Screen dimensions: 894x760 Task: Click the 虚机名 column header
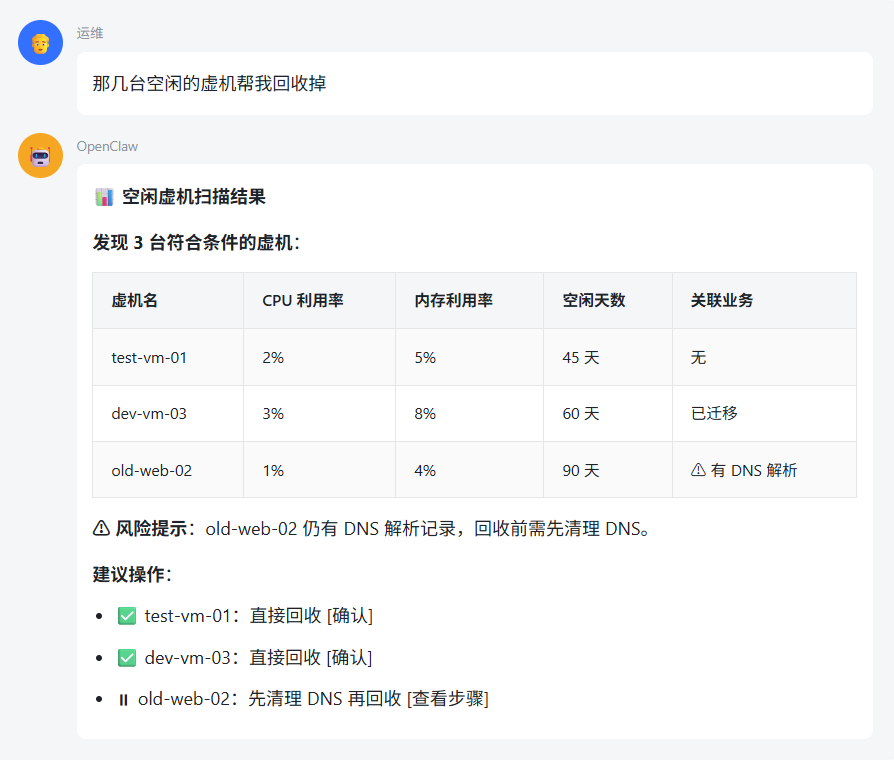(x=135, y=301)
